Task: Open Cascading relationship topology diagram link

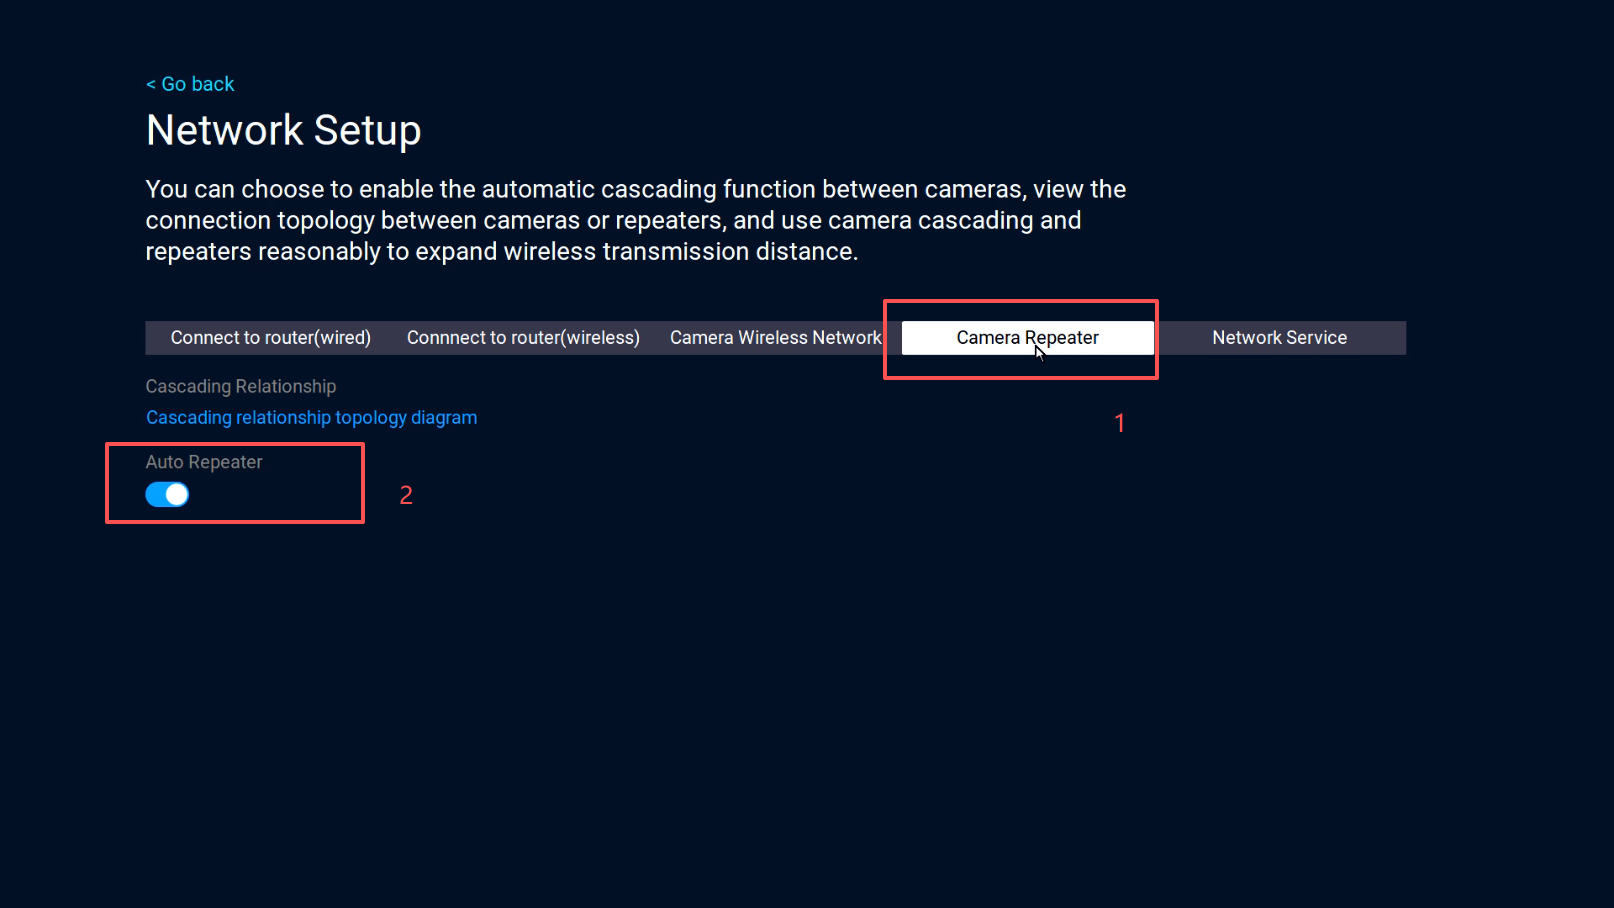Action: 311,418
